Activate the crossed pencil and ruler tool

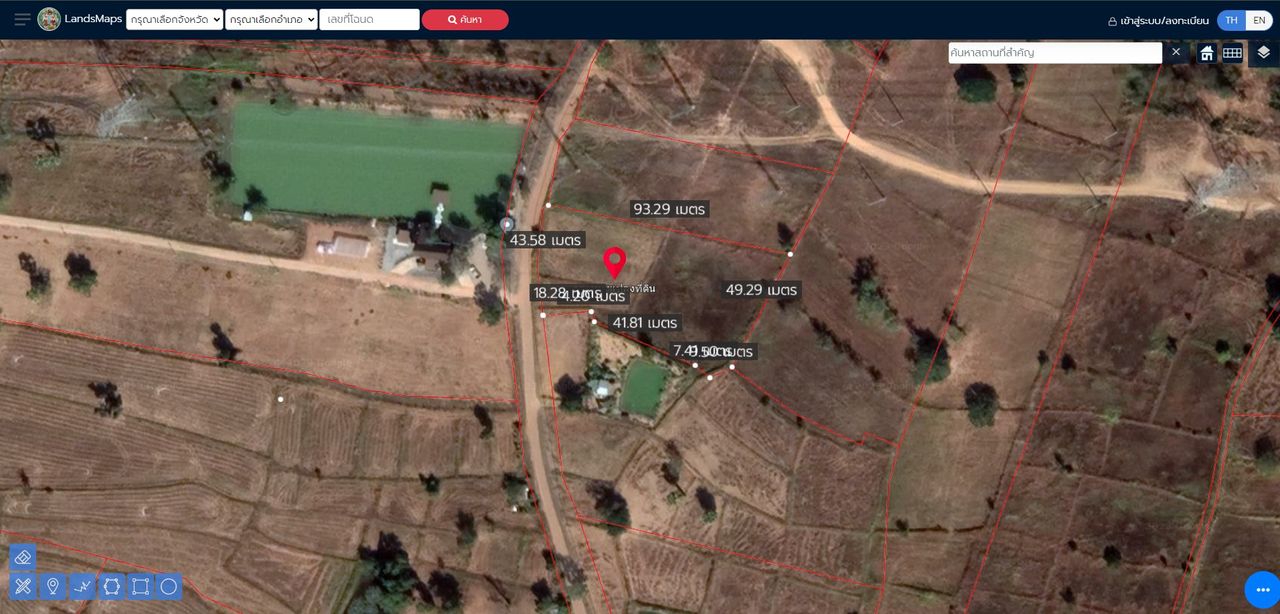(24, 586)
